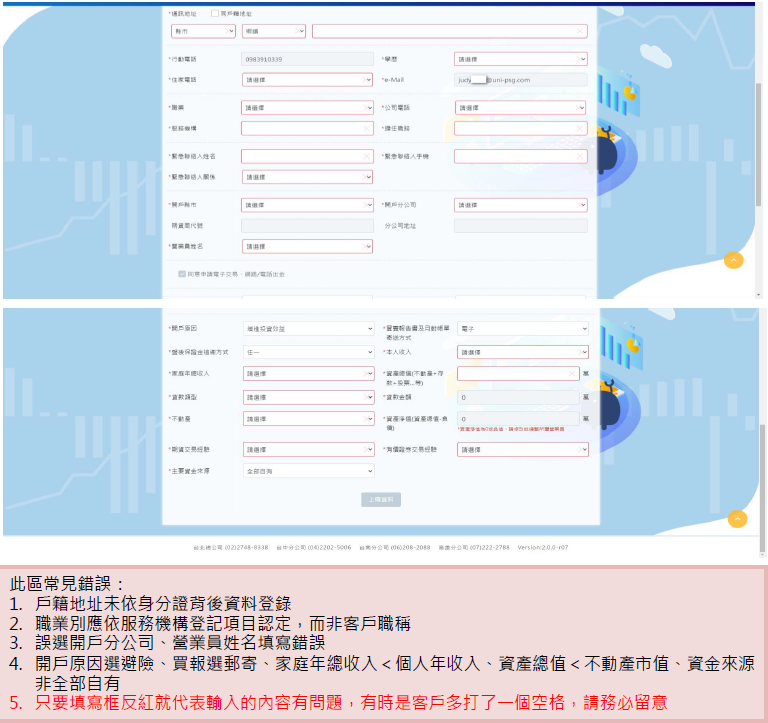Clear the 緊急聯絡人姓名 field using its X

pyautogui.click(x=365, y=156)
